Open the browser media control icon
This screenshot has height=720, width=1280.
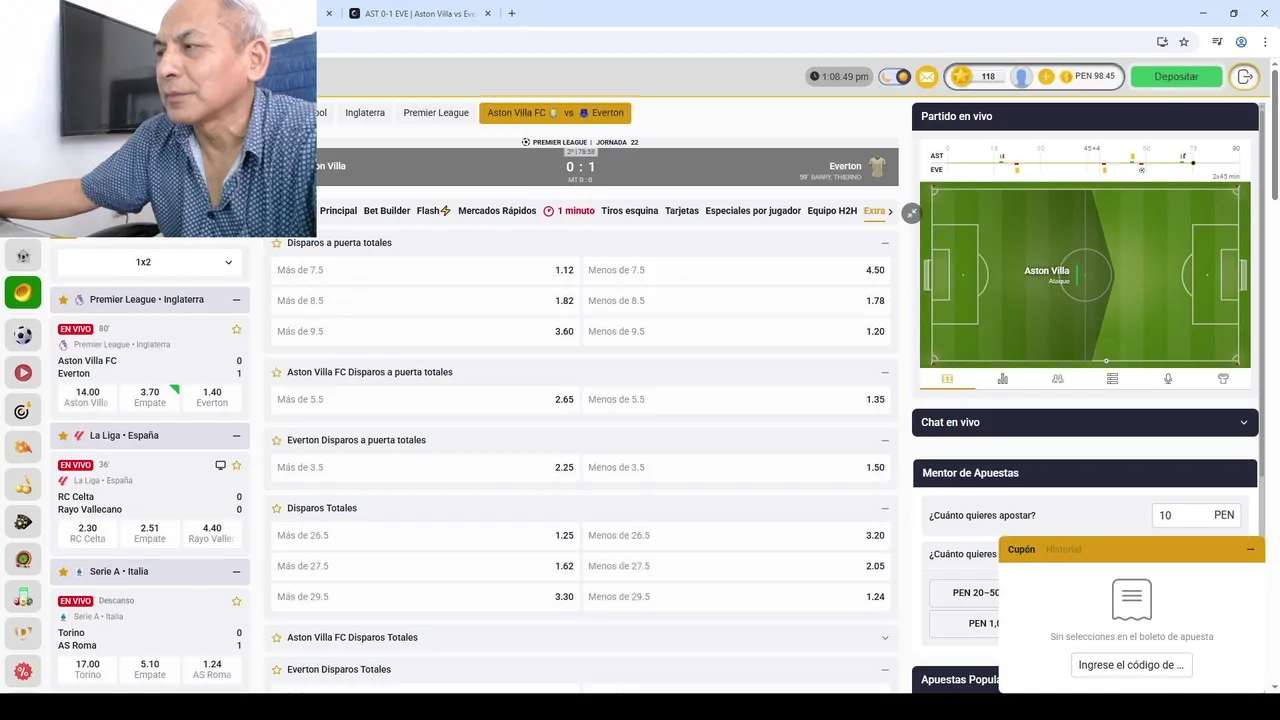(x=1217, y=42)
